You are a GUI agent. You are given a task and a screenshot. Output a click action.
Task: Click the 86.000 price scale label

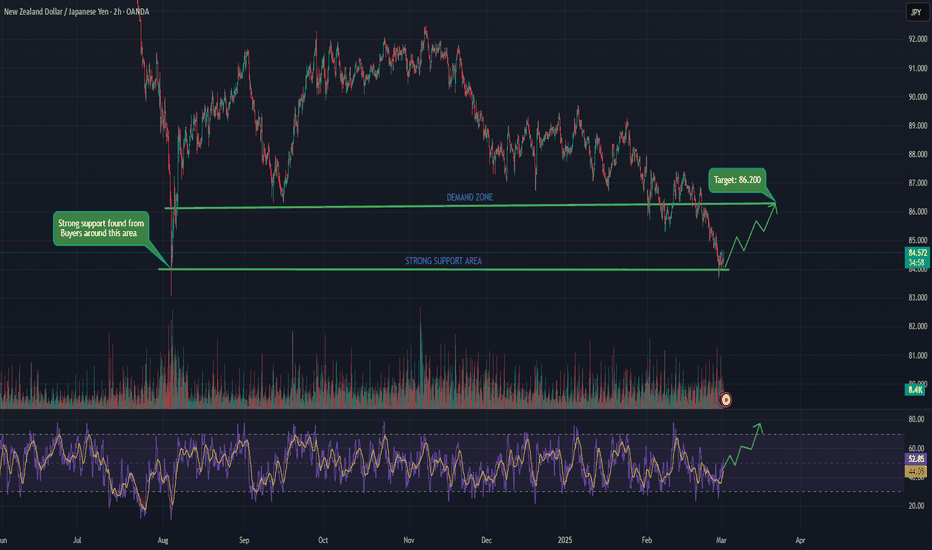point(917,212)
